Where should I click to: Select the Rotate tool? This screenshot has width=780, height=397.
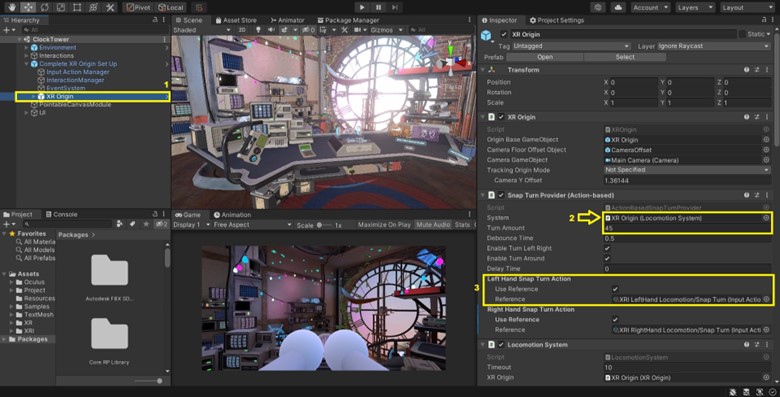pyautogui.click(x=44, y=7)
